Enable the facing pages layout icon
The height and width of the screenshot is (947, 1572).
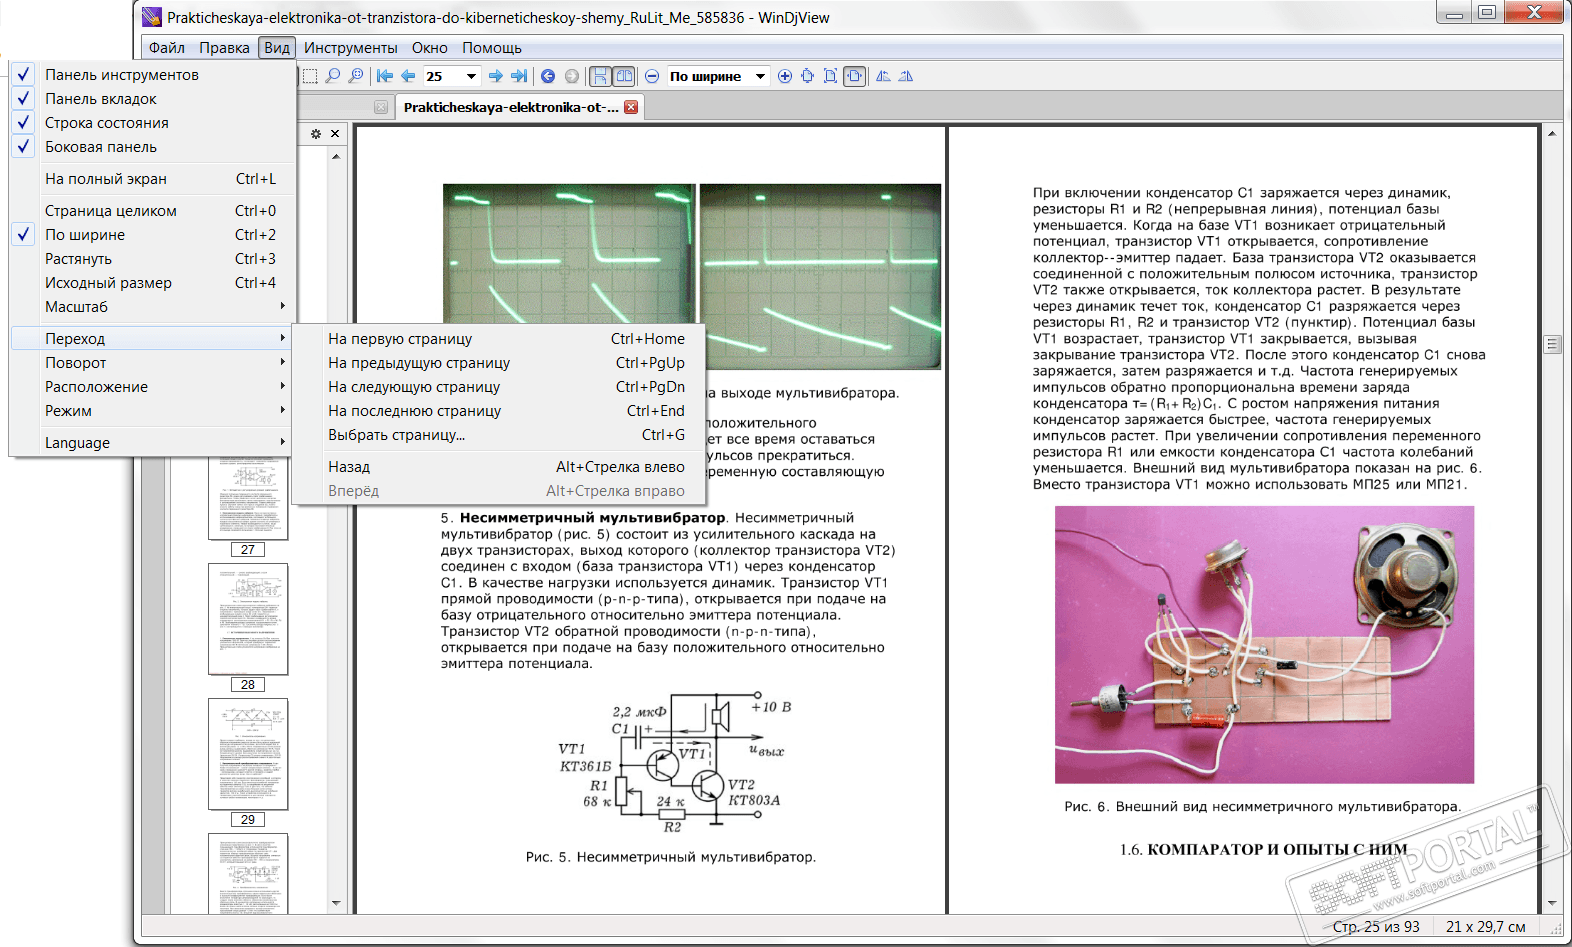(x=624, y=76)
